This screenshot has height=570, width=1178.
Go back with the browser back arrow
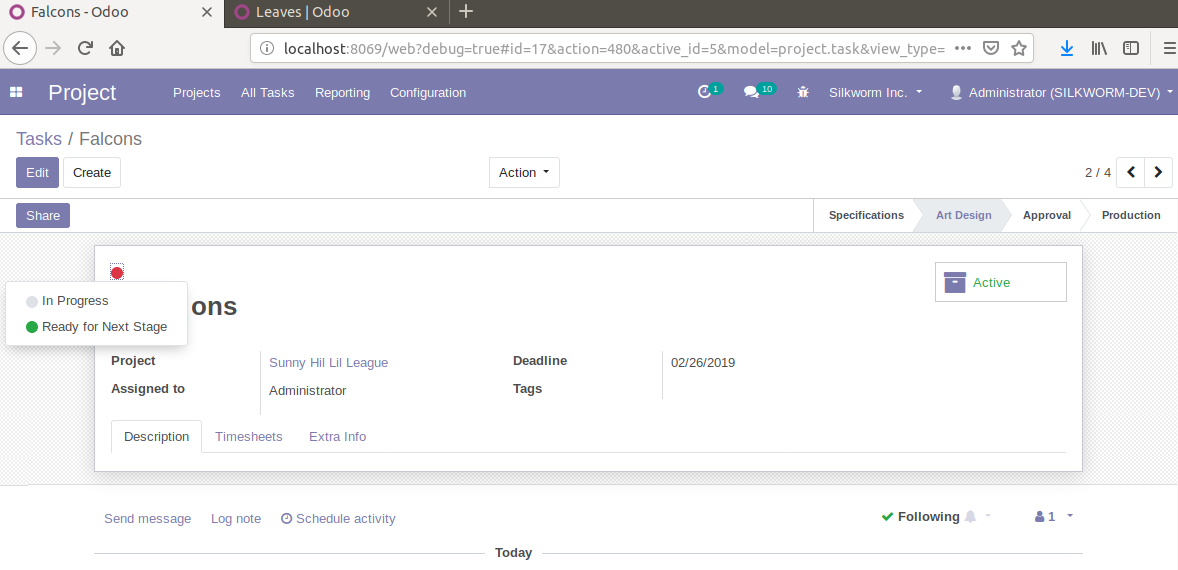tap(20, 48)
